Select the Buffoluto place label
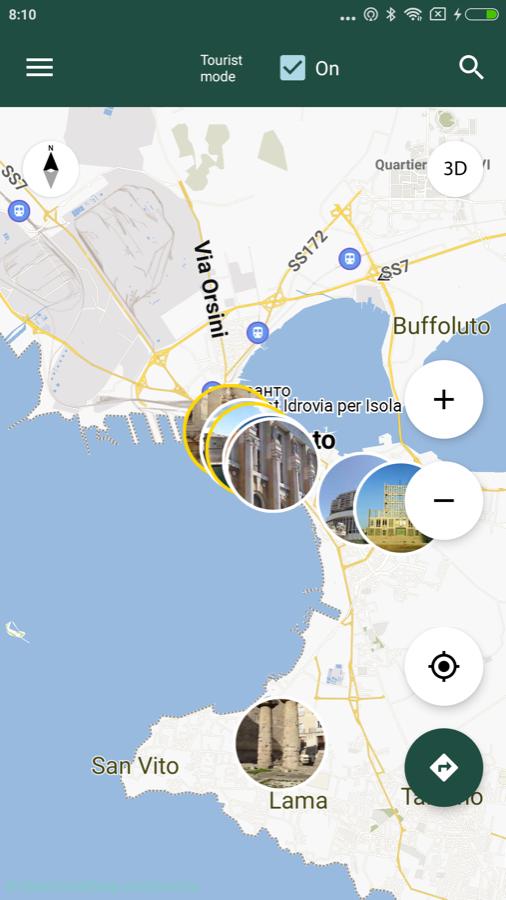The height and width of the screenshot is (900, 506). point(441,326)
